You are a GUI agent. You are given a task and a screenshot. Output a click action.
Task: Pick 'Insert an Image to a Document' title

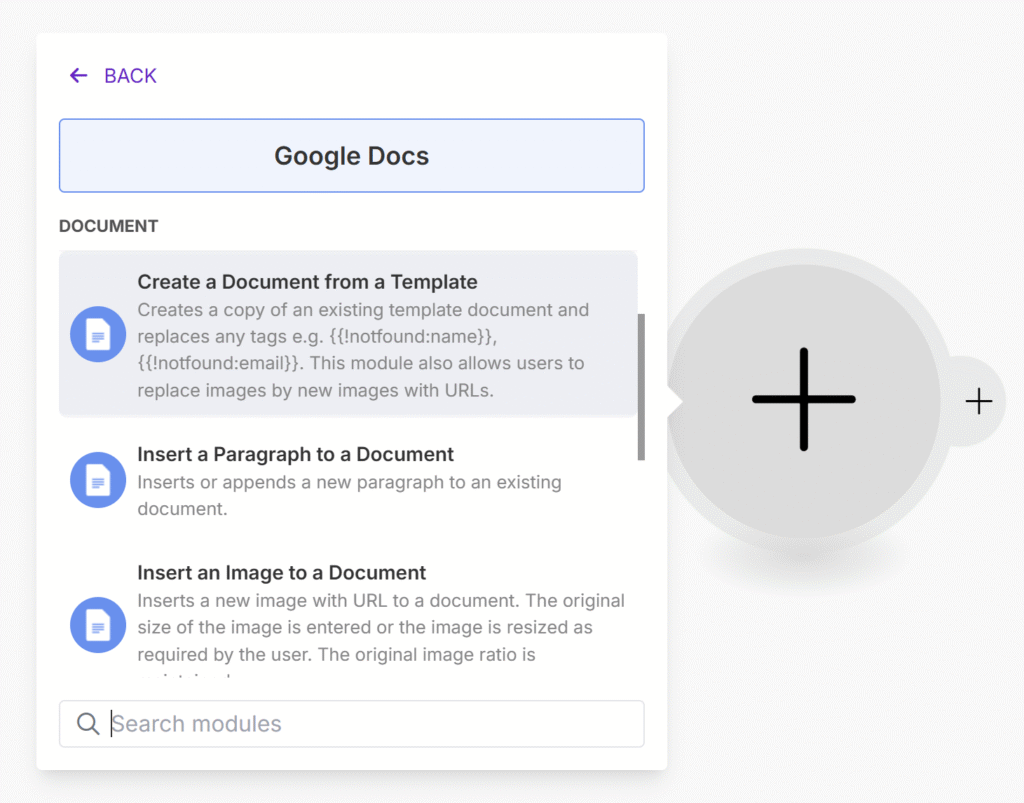(281, 573)
